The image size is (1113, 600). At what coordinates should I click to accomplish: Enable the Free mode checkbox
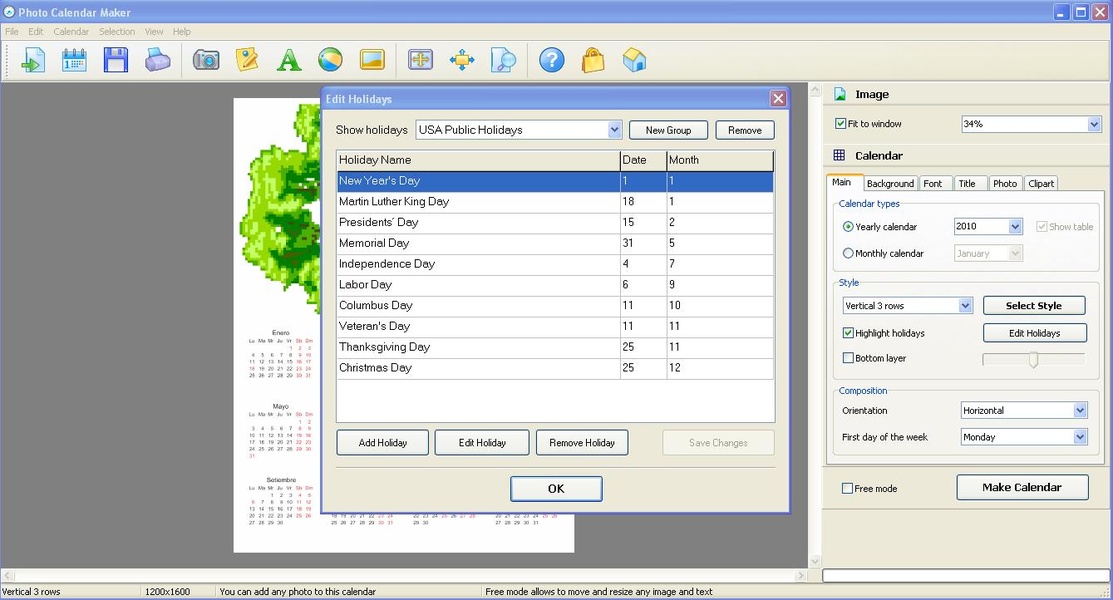click(847, 488)
